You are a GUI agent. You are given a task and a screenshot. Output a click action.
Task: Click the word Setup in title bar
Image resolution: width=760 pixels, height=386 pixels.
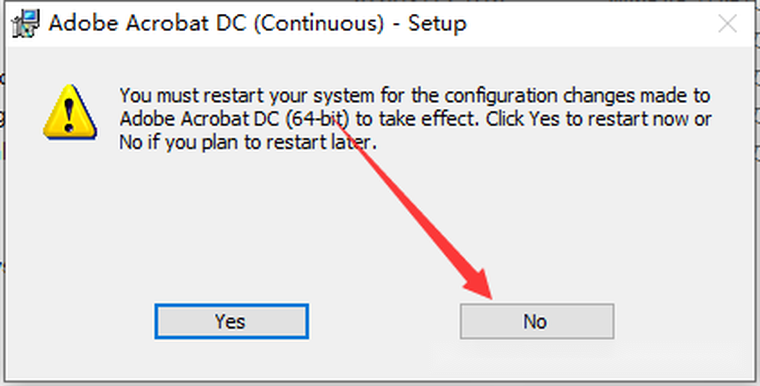pyautogui.click(x=437, y=23)
